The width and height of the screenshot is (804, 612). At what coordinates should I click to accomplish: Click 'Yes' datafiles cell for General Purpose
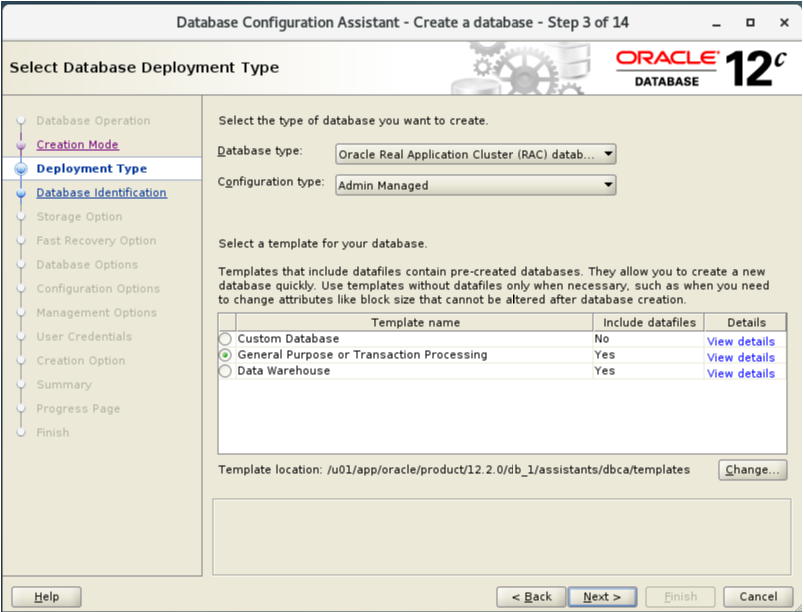605,355
